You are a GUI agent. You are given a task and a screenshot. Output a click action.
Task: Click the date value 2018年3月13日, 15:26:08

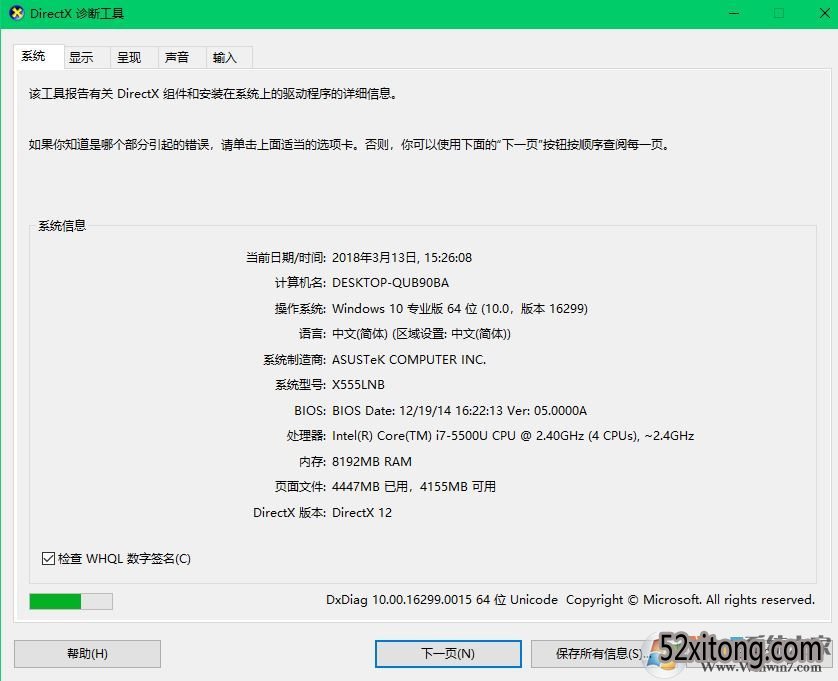click(402, 258)
